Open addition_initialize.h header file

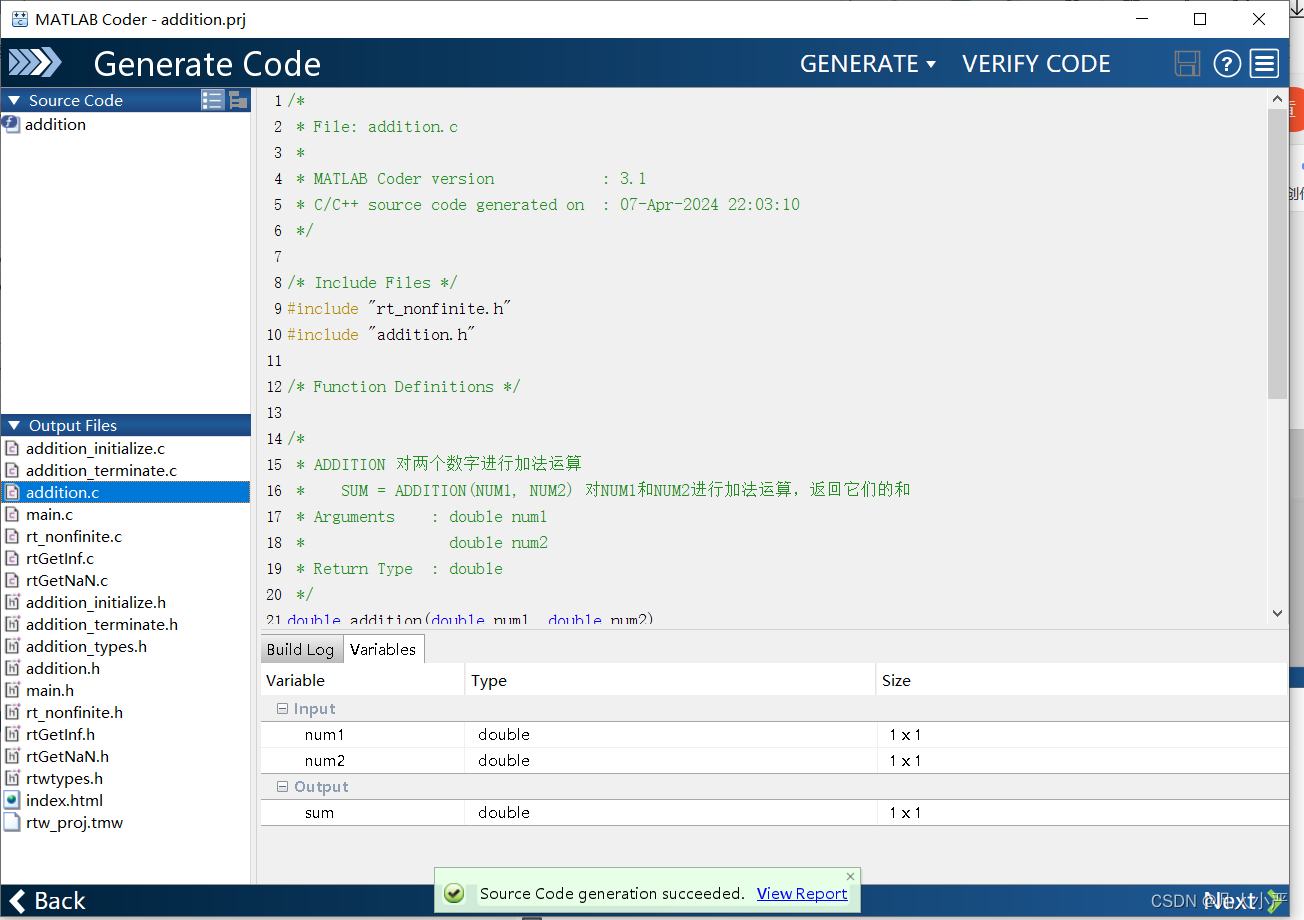96,602
